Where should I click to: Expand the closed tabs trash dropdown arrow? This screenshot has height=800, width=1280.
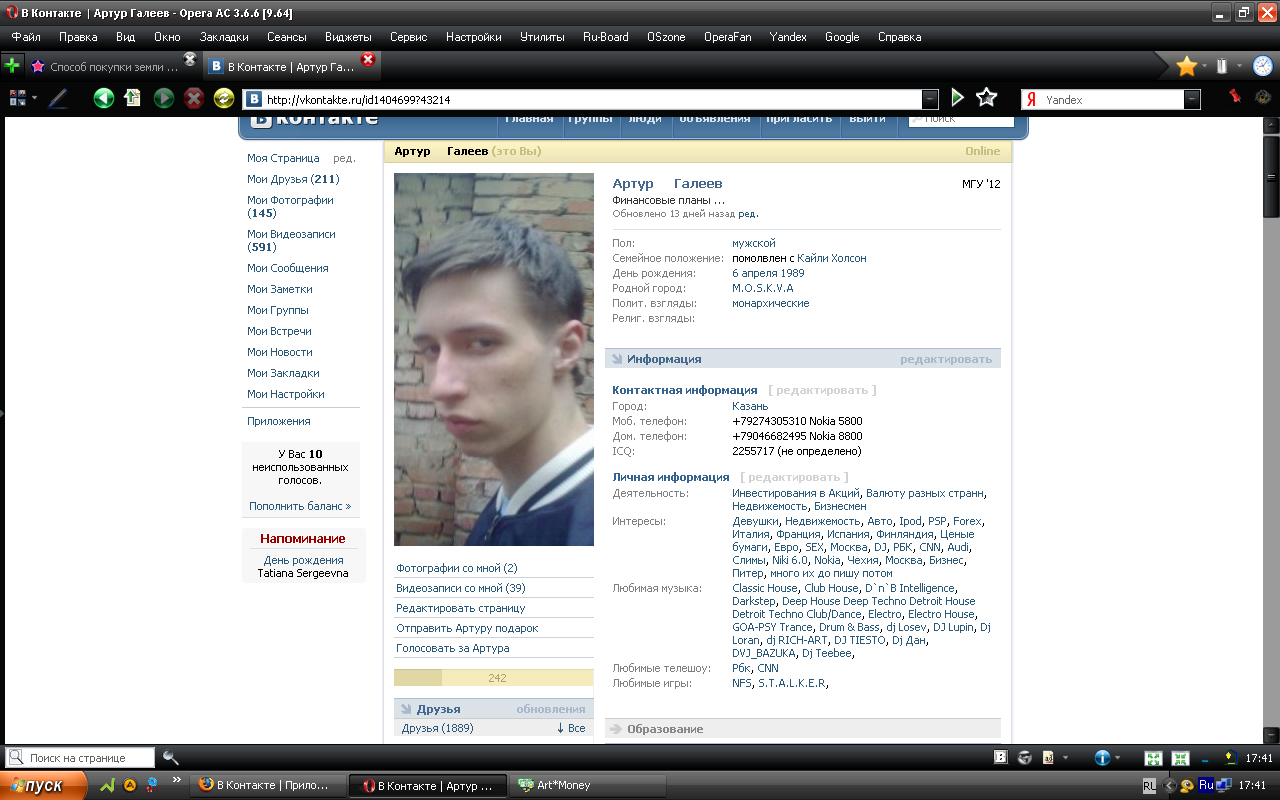click(x=1239, y=67)
